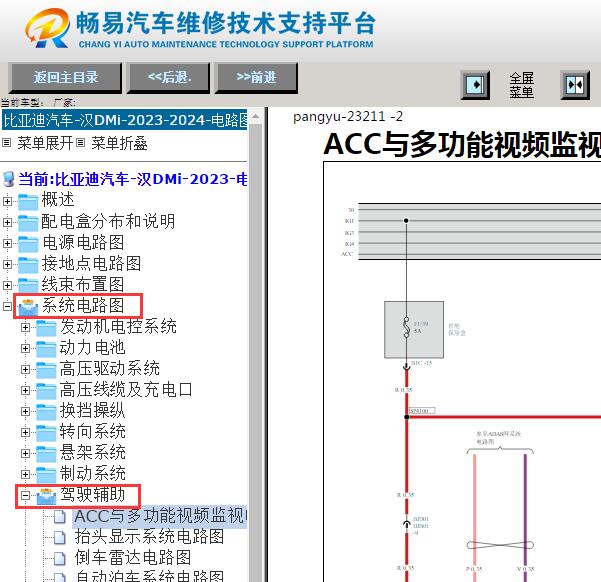Screen dimensions: 601x582
Task: Expand the 换挡操纵 plus box
Action: [25, 411]
